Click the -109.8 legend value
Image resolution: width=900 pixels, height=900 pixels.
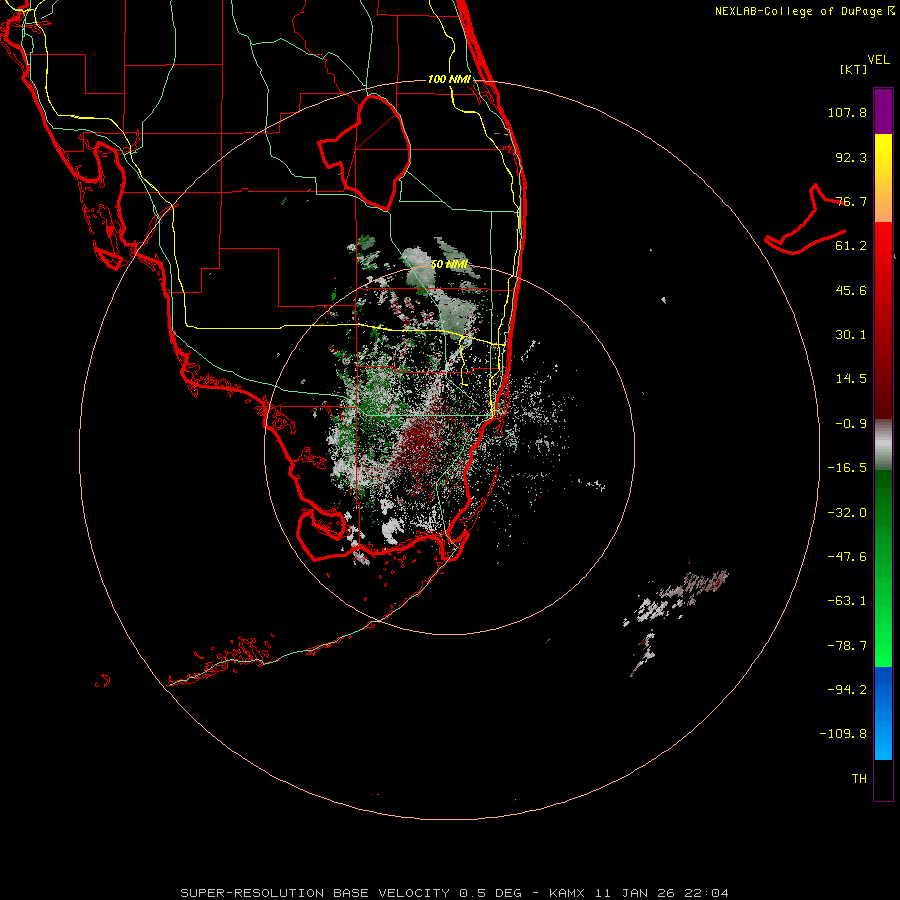coord(843,734)
